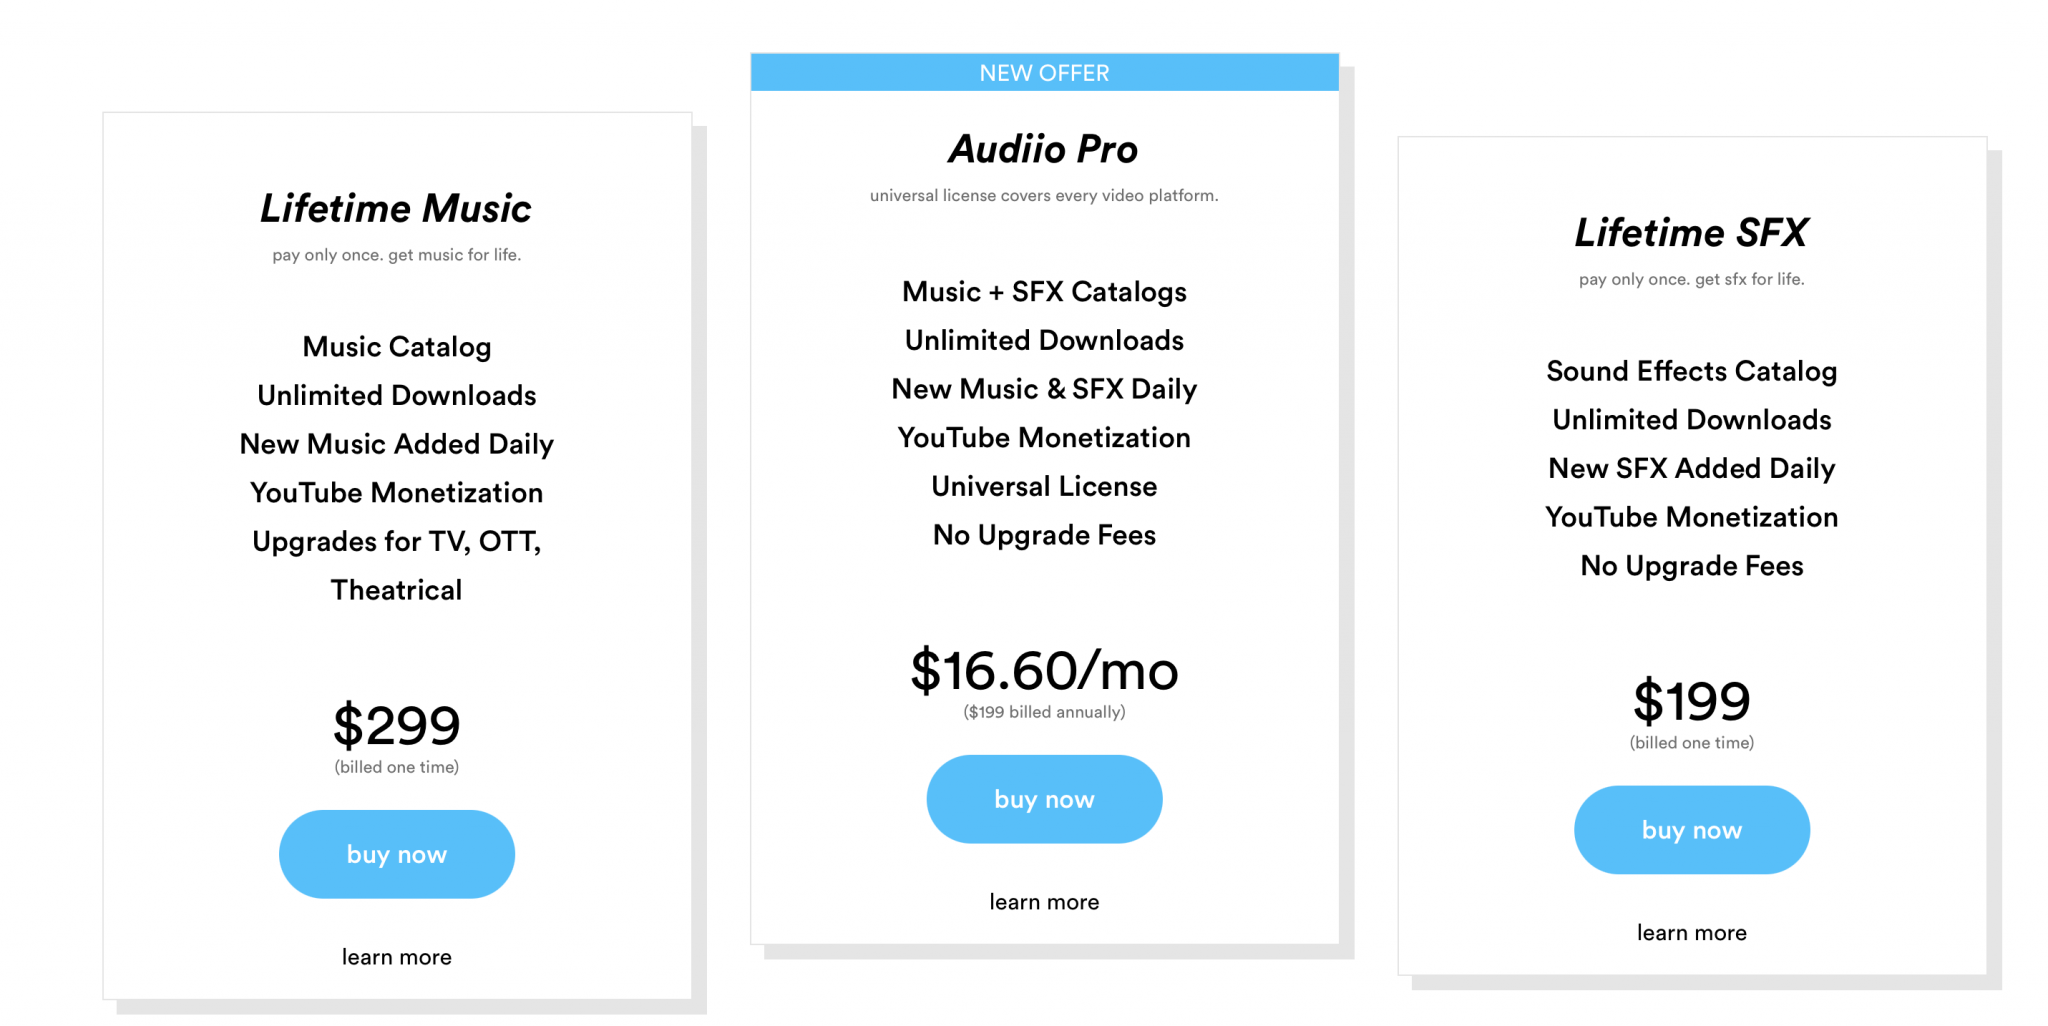Click the Upgrades for TV, OTT text
Screen dimensions: 2048x1026
pyautogui.click(x=396, y=542)
